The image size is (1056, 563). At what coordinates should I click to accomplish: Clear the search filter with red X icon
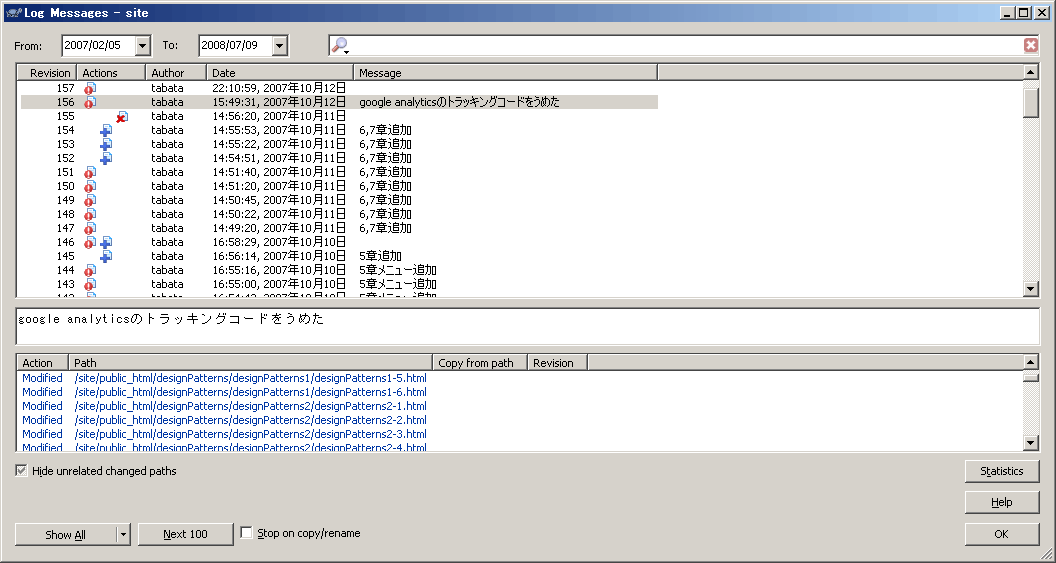pos(1031,45)
